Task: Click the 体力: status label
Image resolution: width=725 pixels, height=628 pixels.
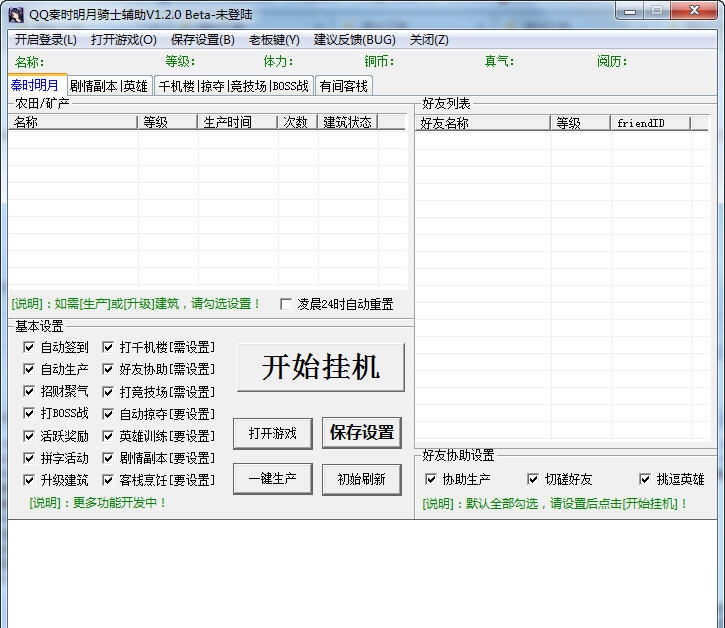Action: point(278,61)
